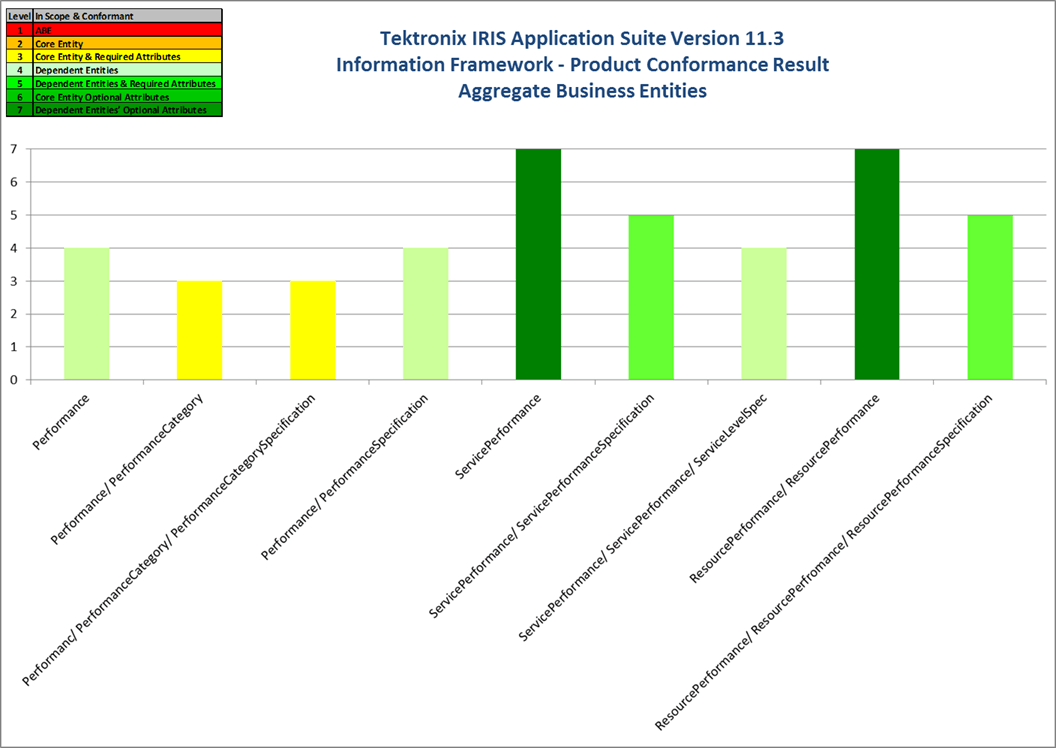Select the orange Core Entity legend row
Screen dimensions: 1056x748
pos(114,43)
